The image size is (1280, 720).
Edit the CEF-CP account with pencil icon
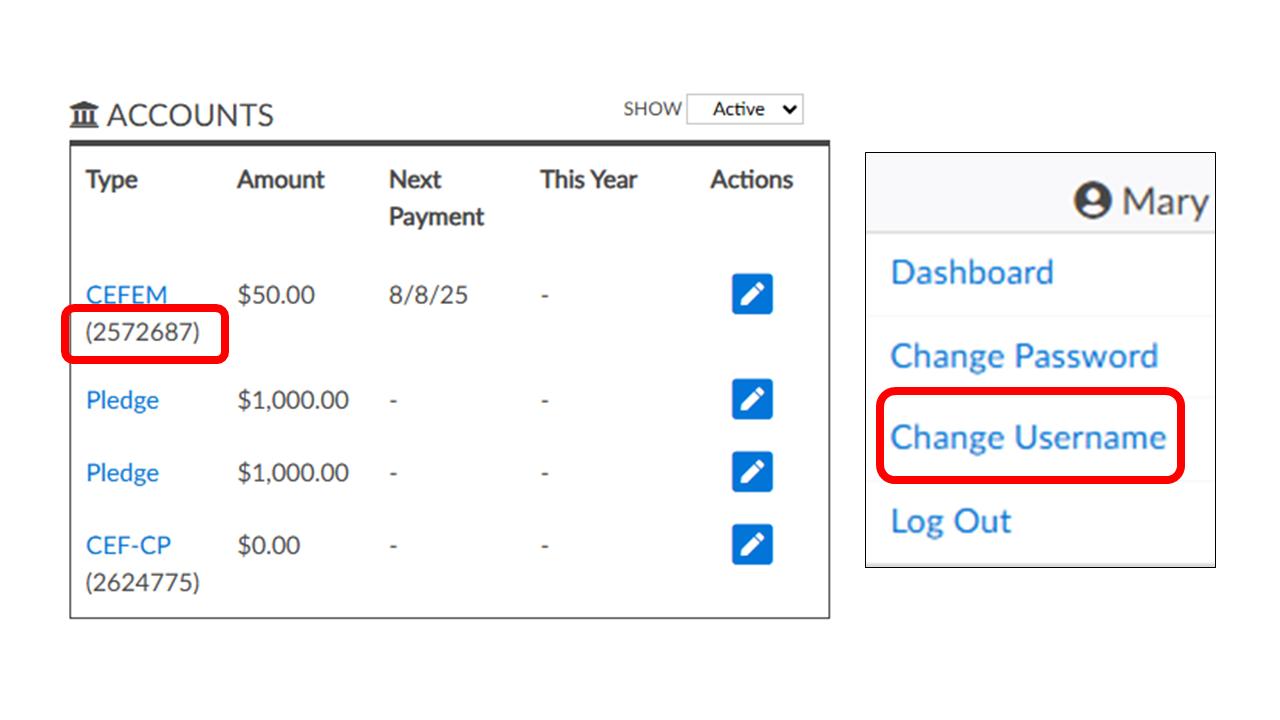pos(752,544)
